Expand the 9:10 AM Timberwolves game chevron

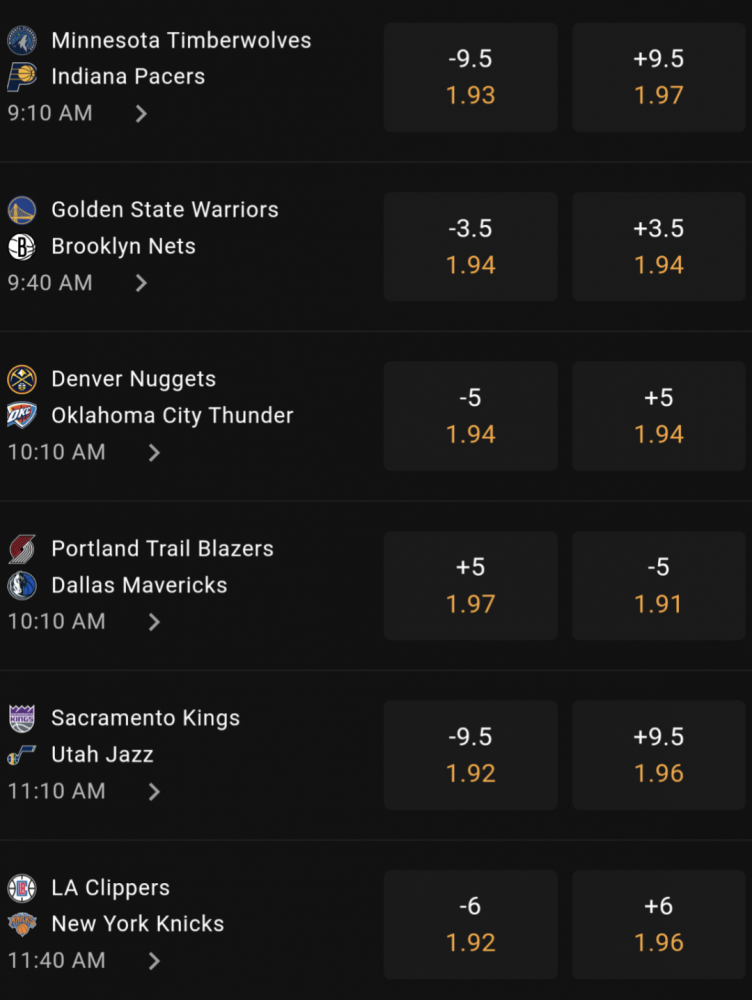pos(142,114)
